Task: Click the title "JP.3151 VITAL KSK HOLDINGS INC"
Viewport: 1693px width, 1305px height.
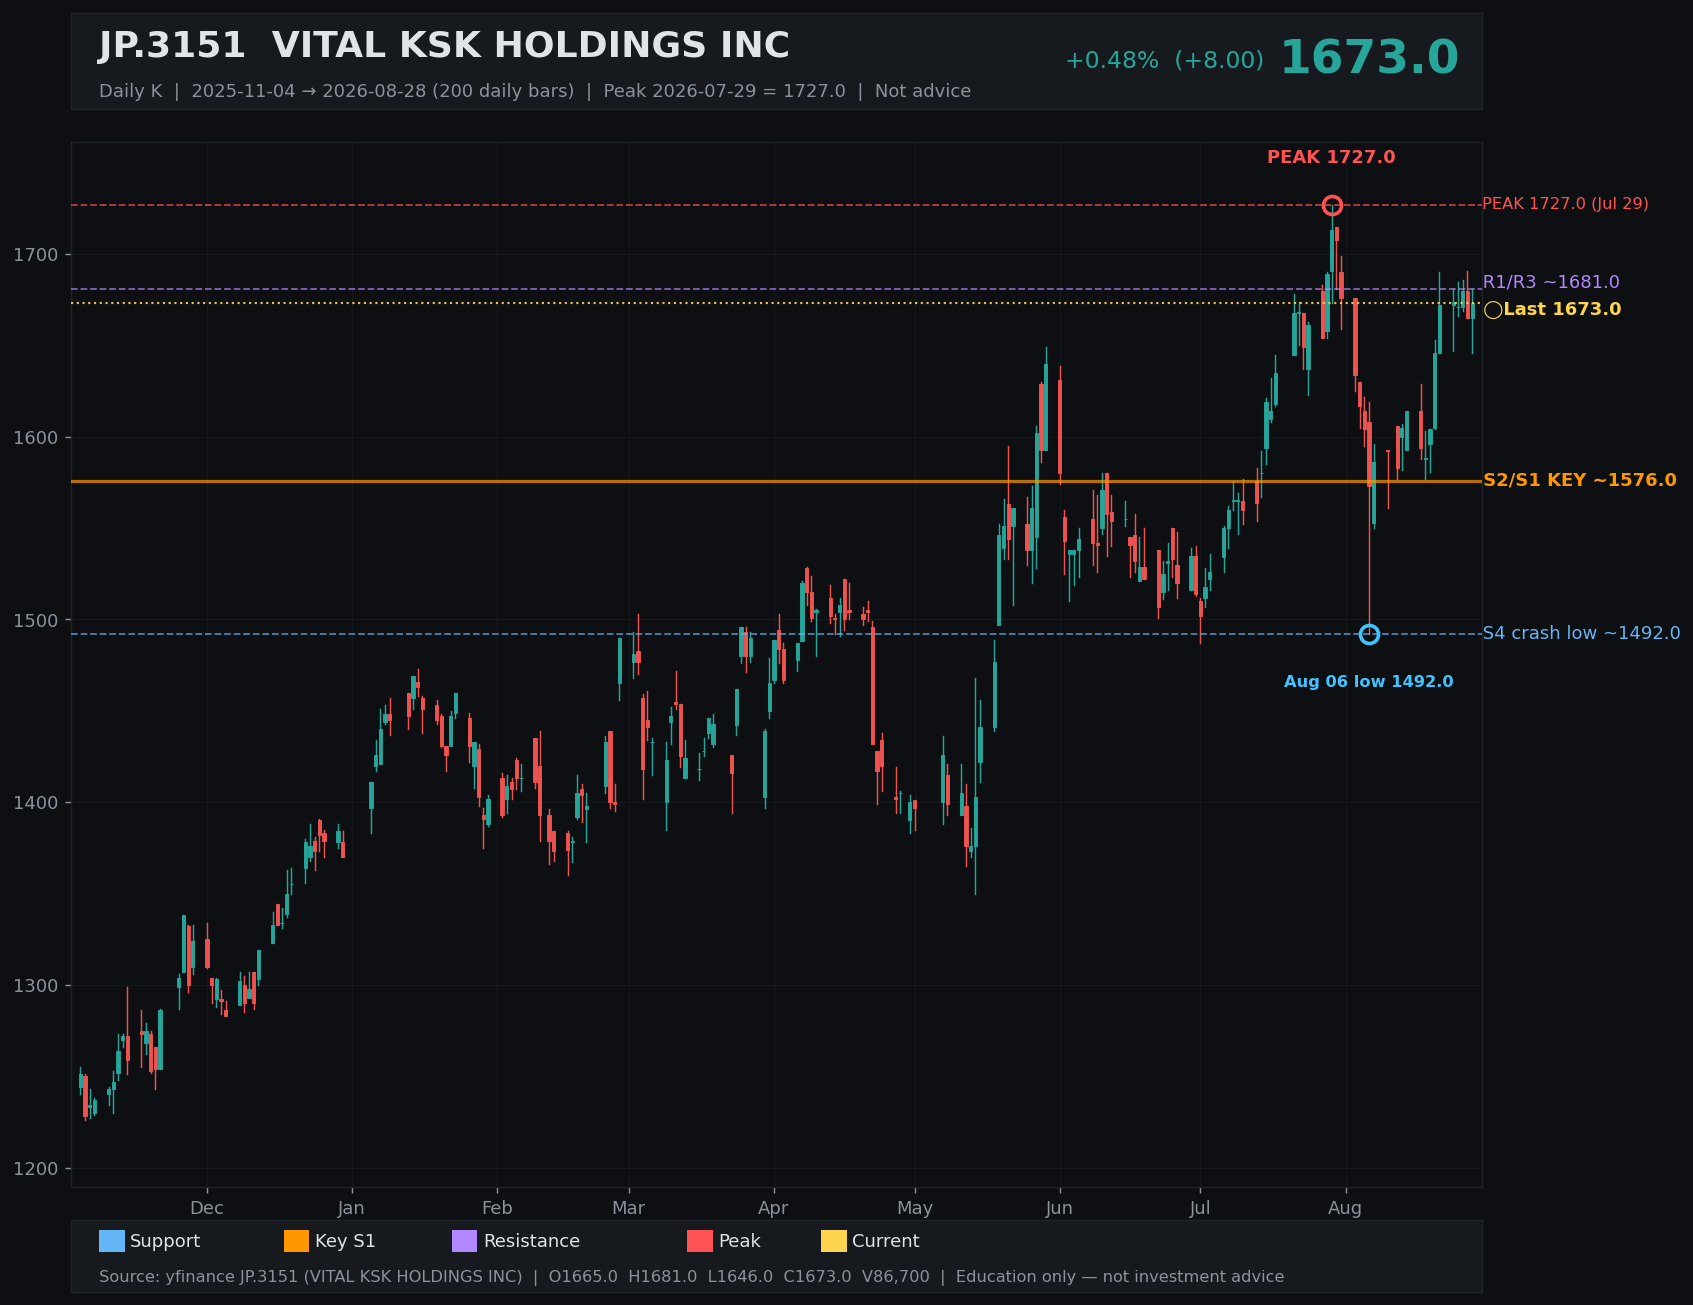Action: 444,46
